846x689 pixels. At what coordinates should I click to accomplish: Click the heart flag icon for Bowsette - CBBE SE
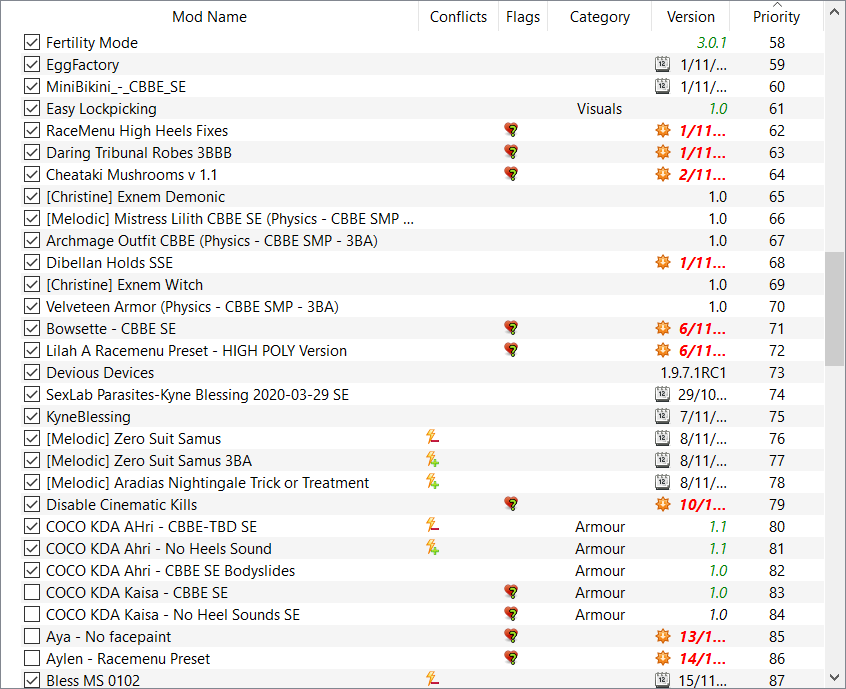point(511,328)
